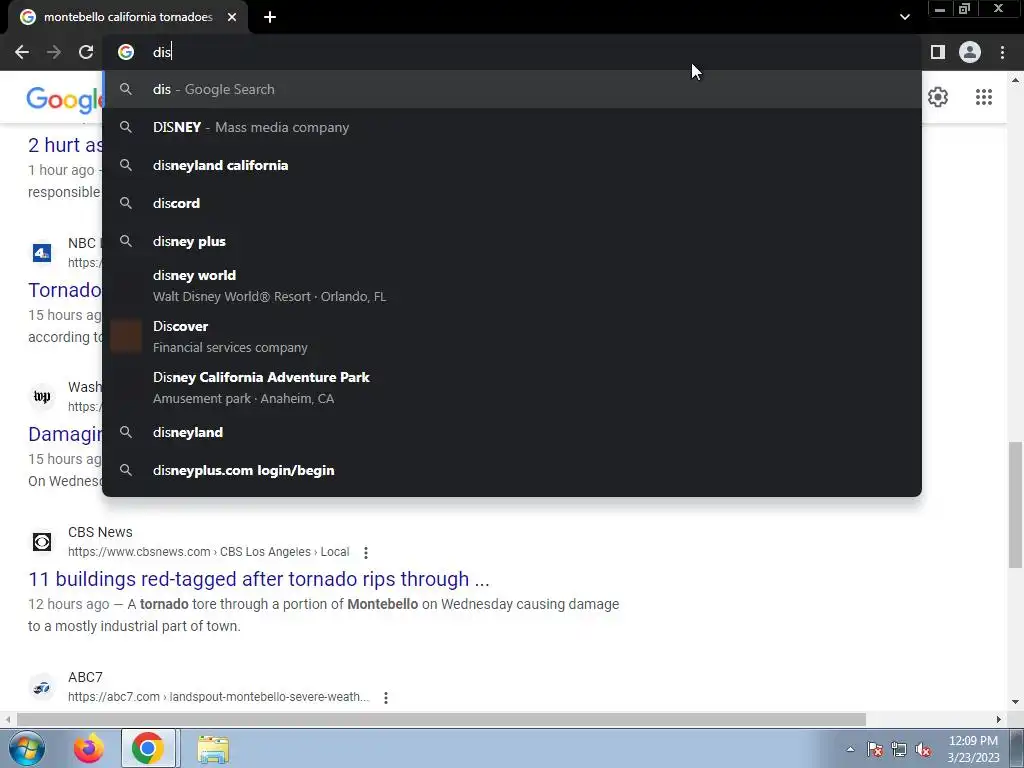Screen dimensions: 1024x768
Task: Select the 'dis - Google Search' suggestion
Action: click(512, 89)
